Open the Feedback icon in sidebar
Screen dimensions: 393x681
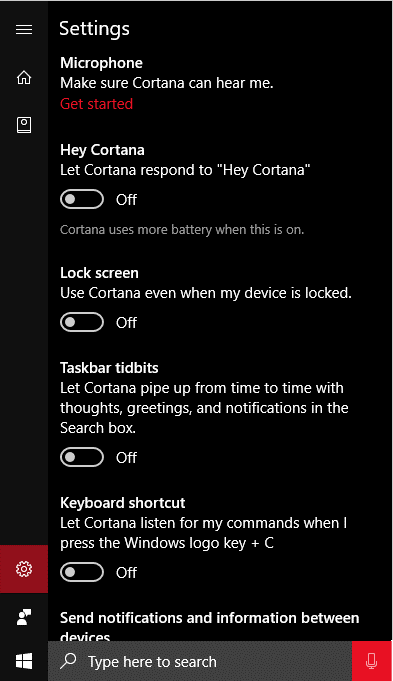(24, 617)
